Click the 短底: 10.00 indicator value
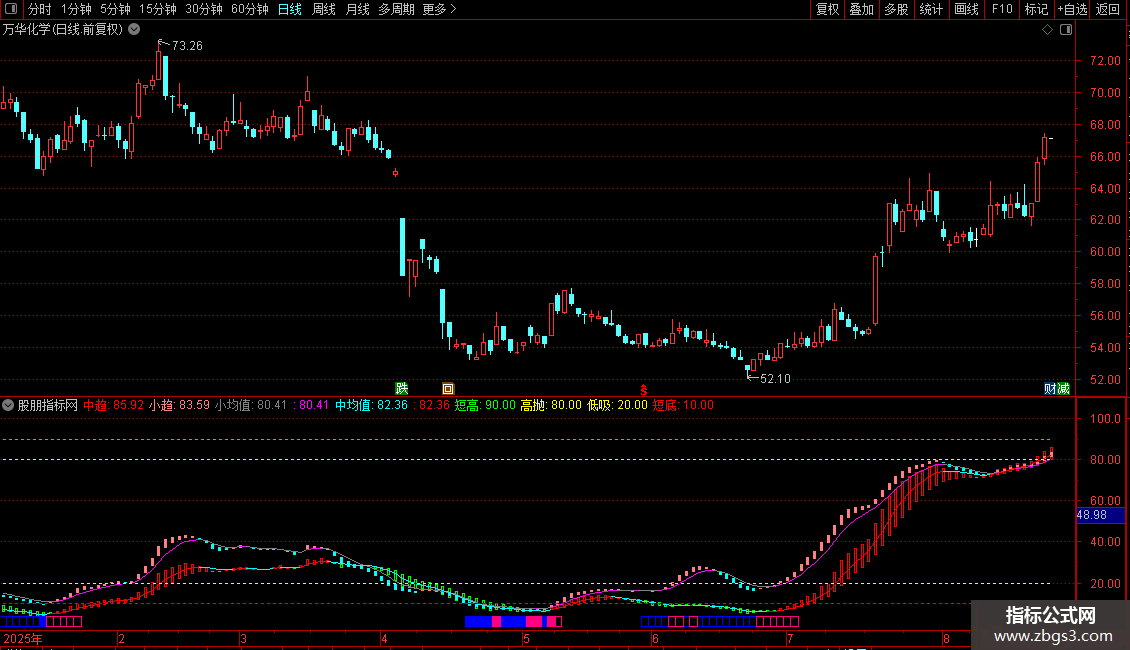 point(683,405)
